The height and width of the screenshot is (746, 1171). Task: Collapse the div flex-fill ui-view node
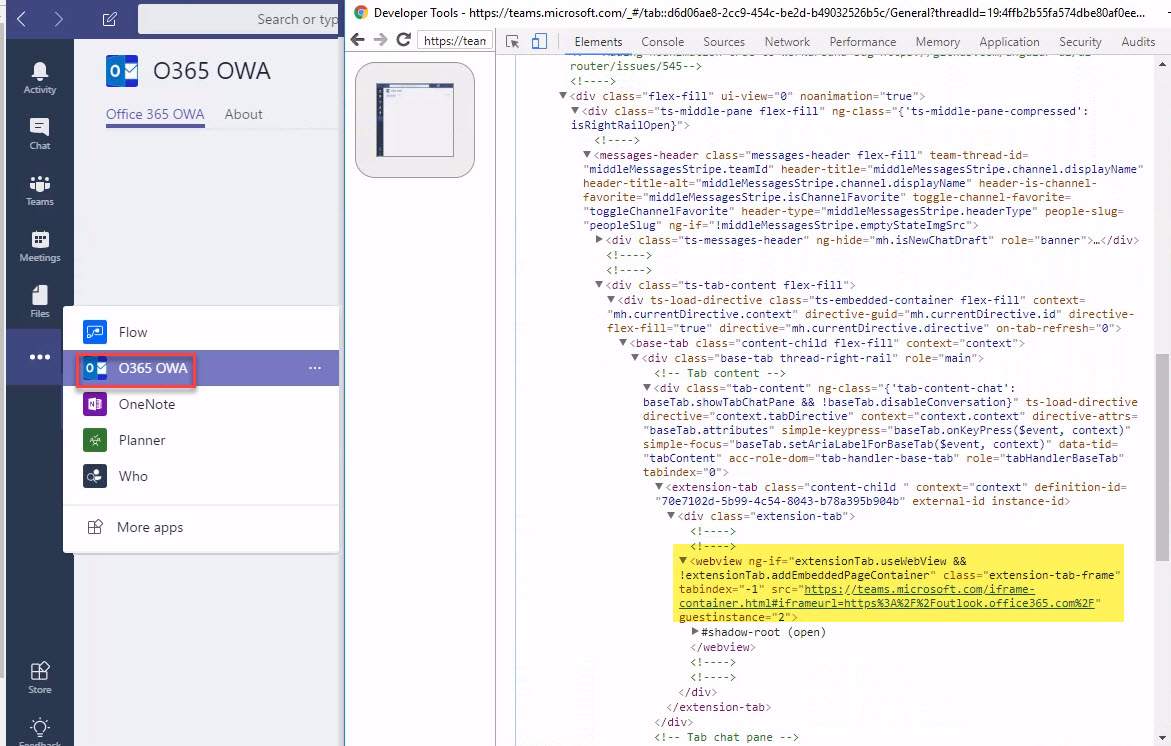click(562, 96)
